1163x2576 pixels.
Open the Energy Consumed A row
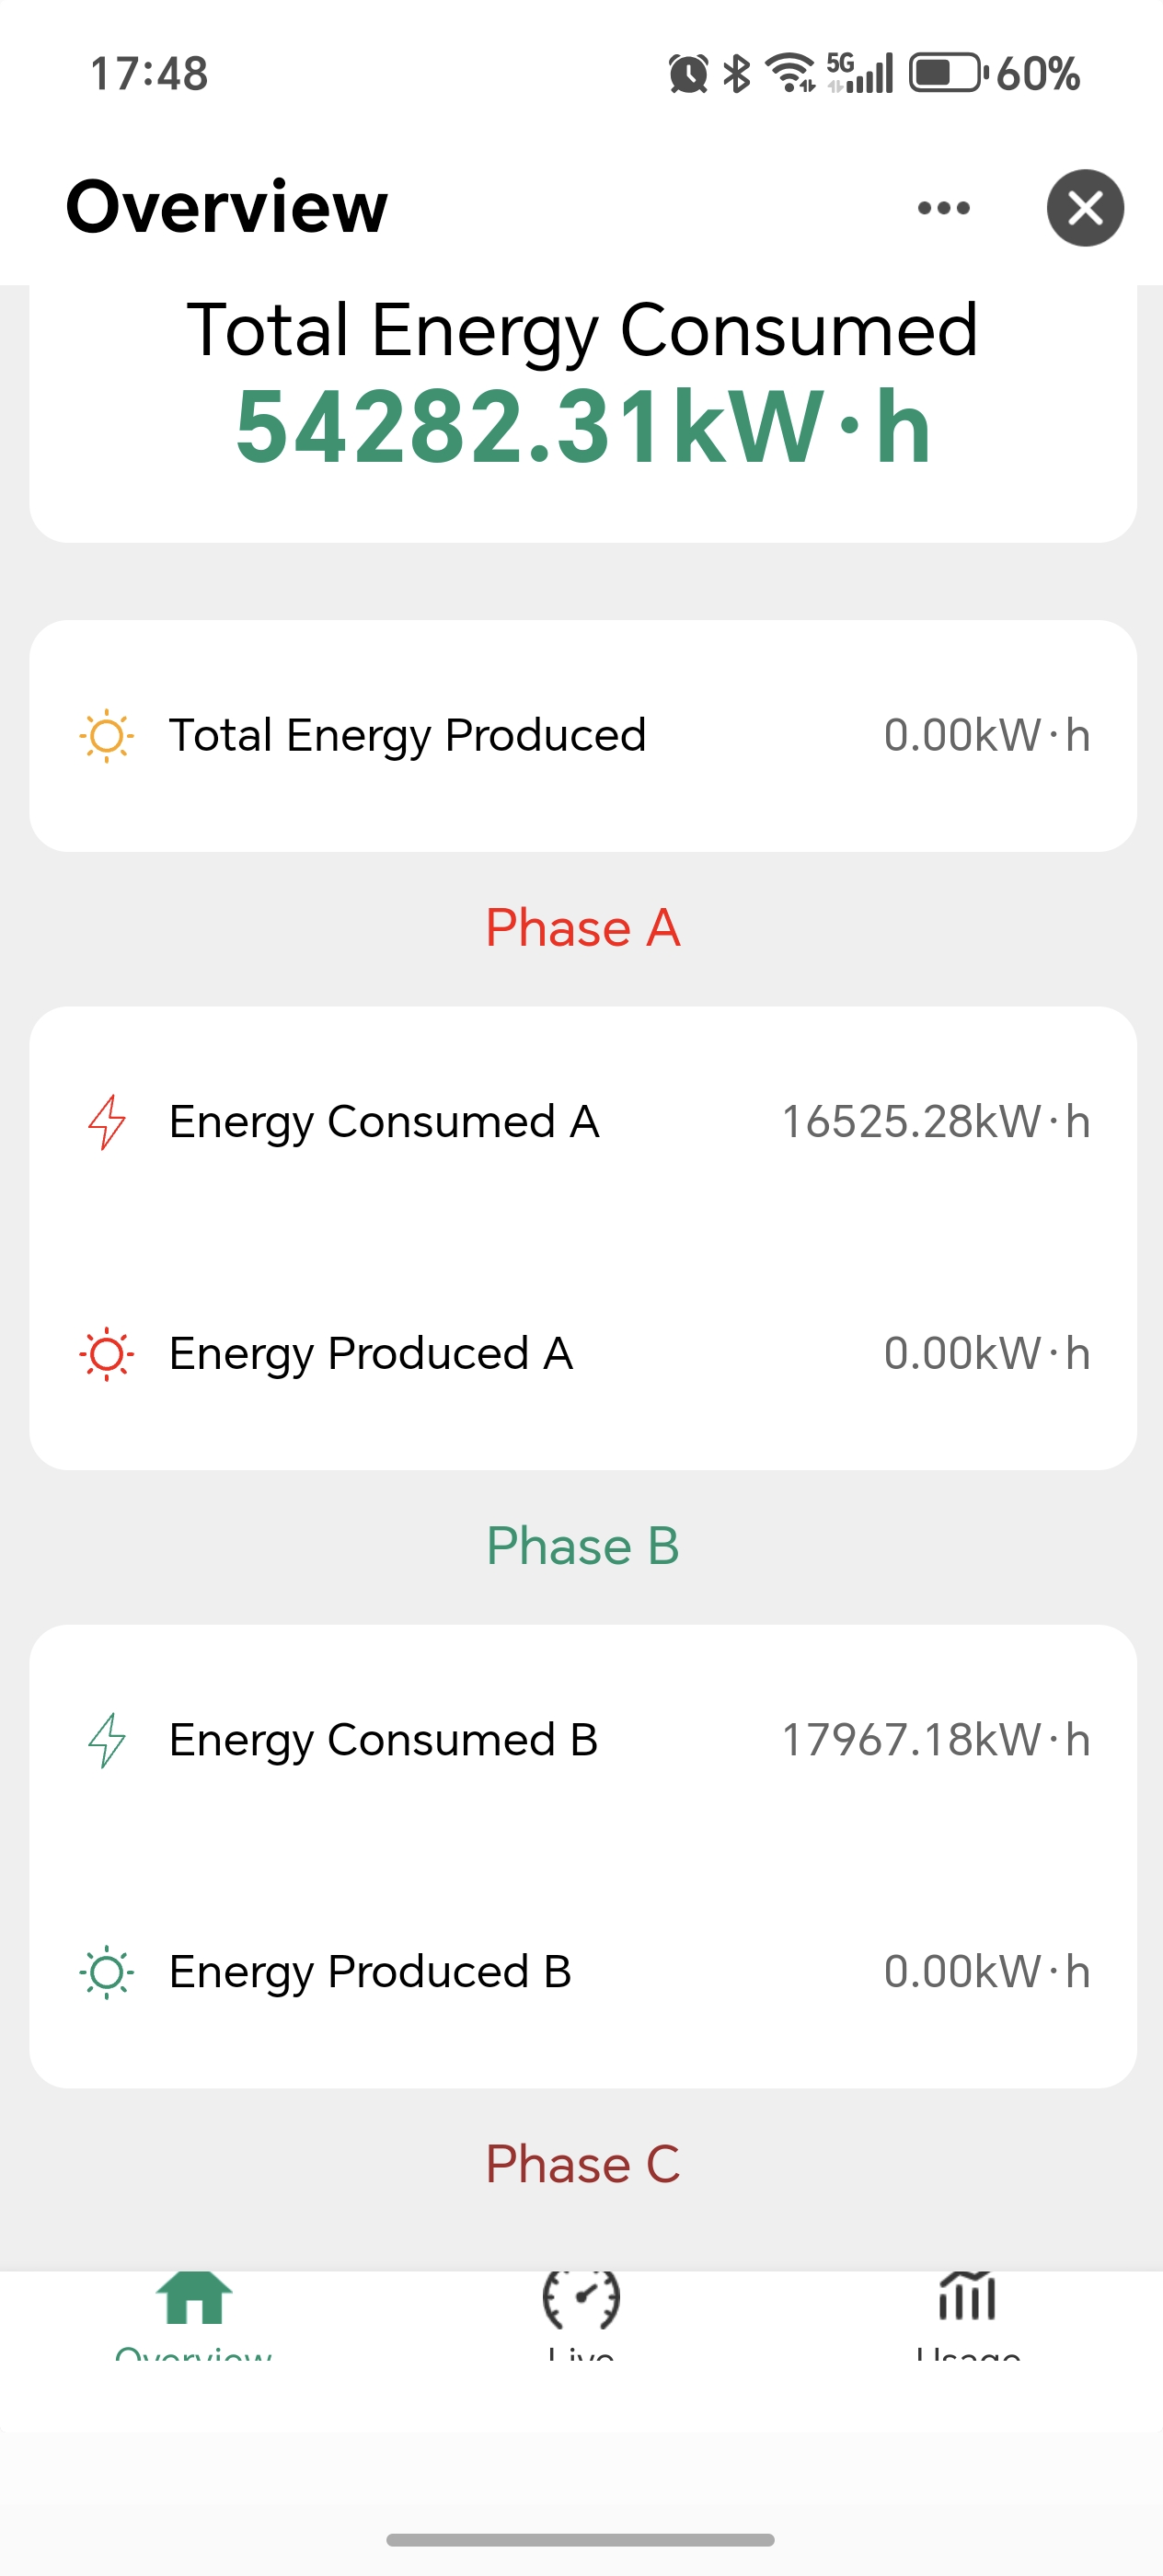583,1122
